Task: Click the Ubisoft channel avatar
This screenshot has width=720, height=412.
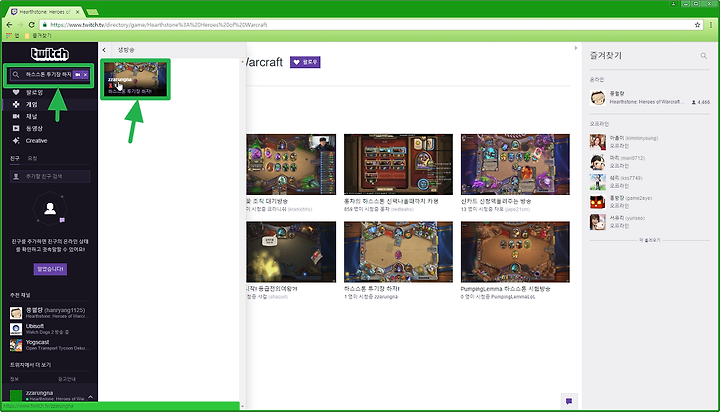Action: point(16,329)
